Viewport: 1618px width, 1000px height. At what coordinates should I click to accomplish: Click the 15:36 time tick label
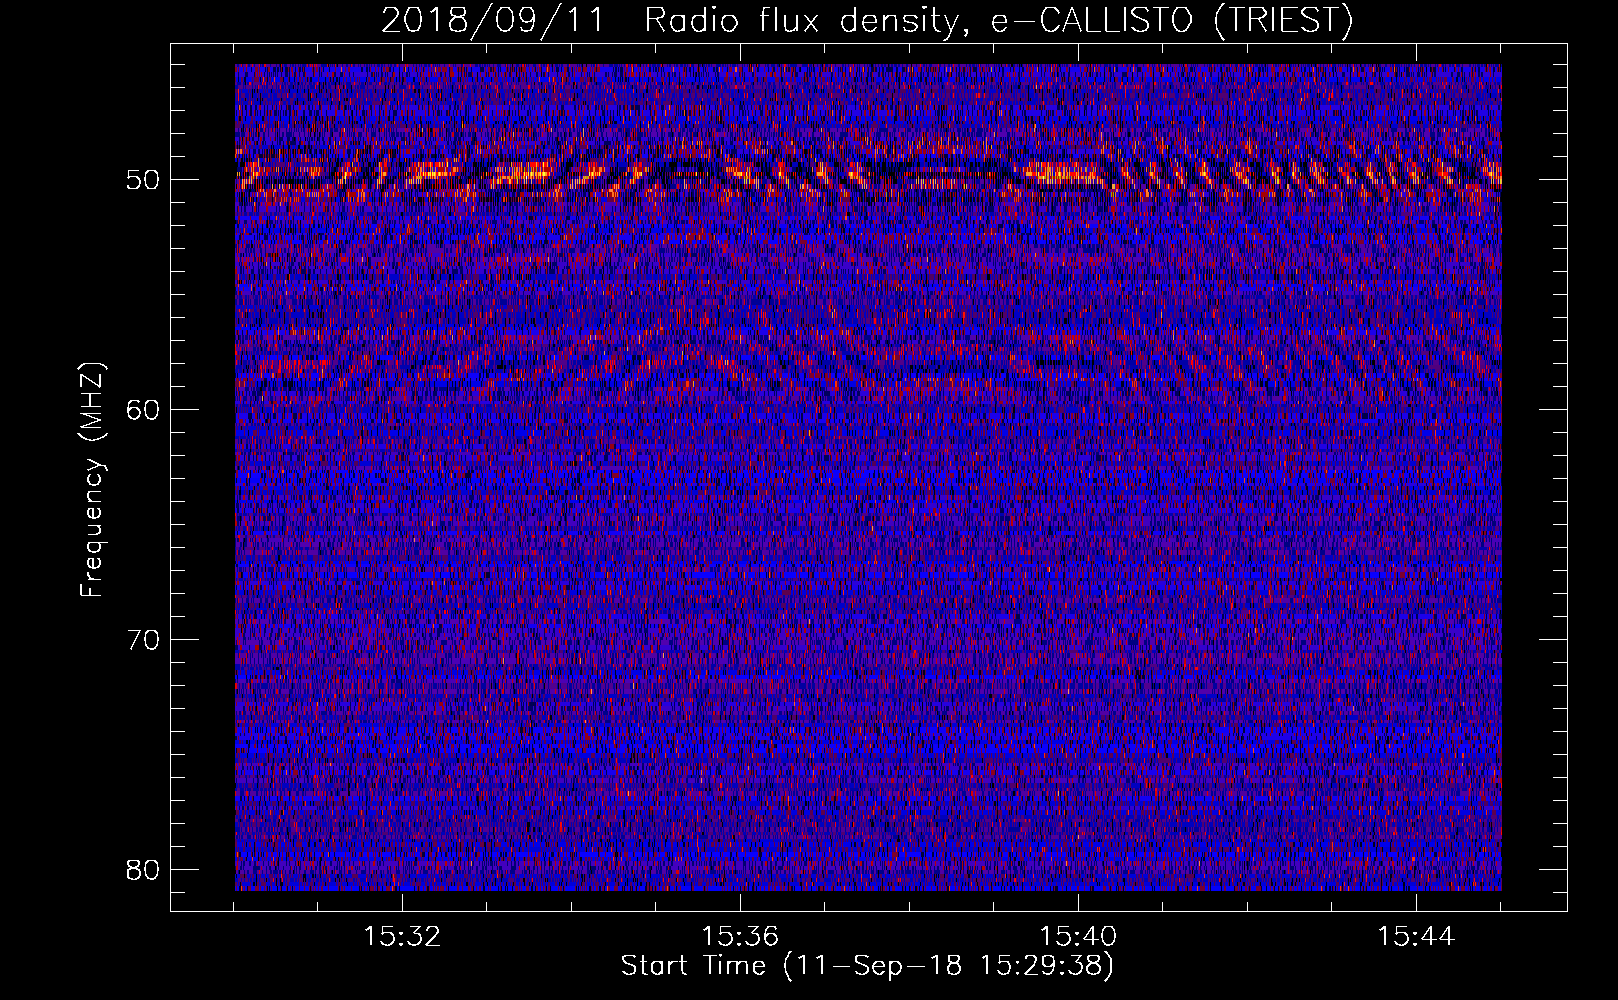(x=740, y=937)
